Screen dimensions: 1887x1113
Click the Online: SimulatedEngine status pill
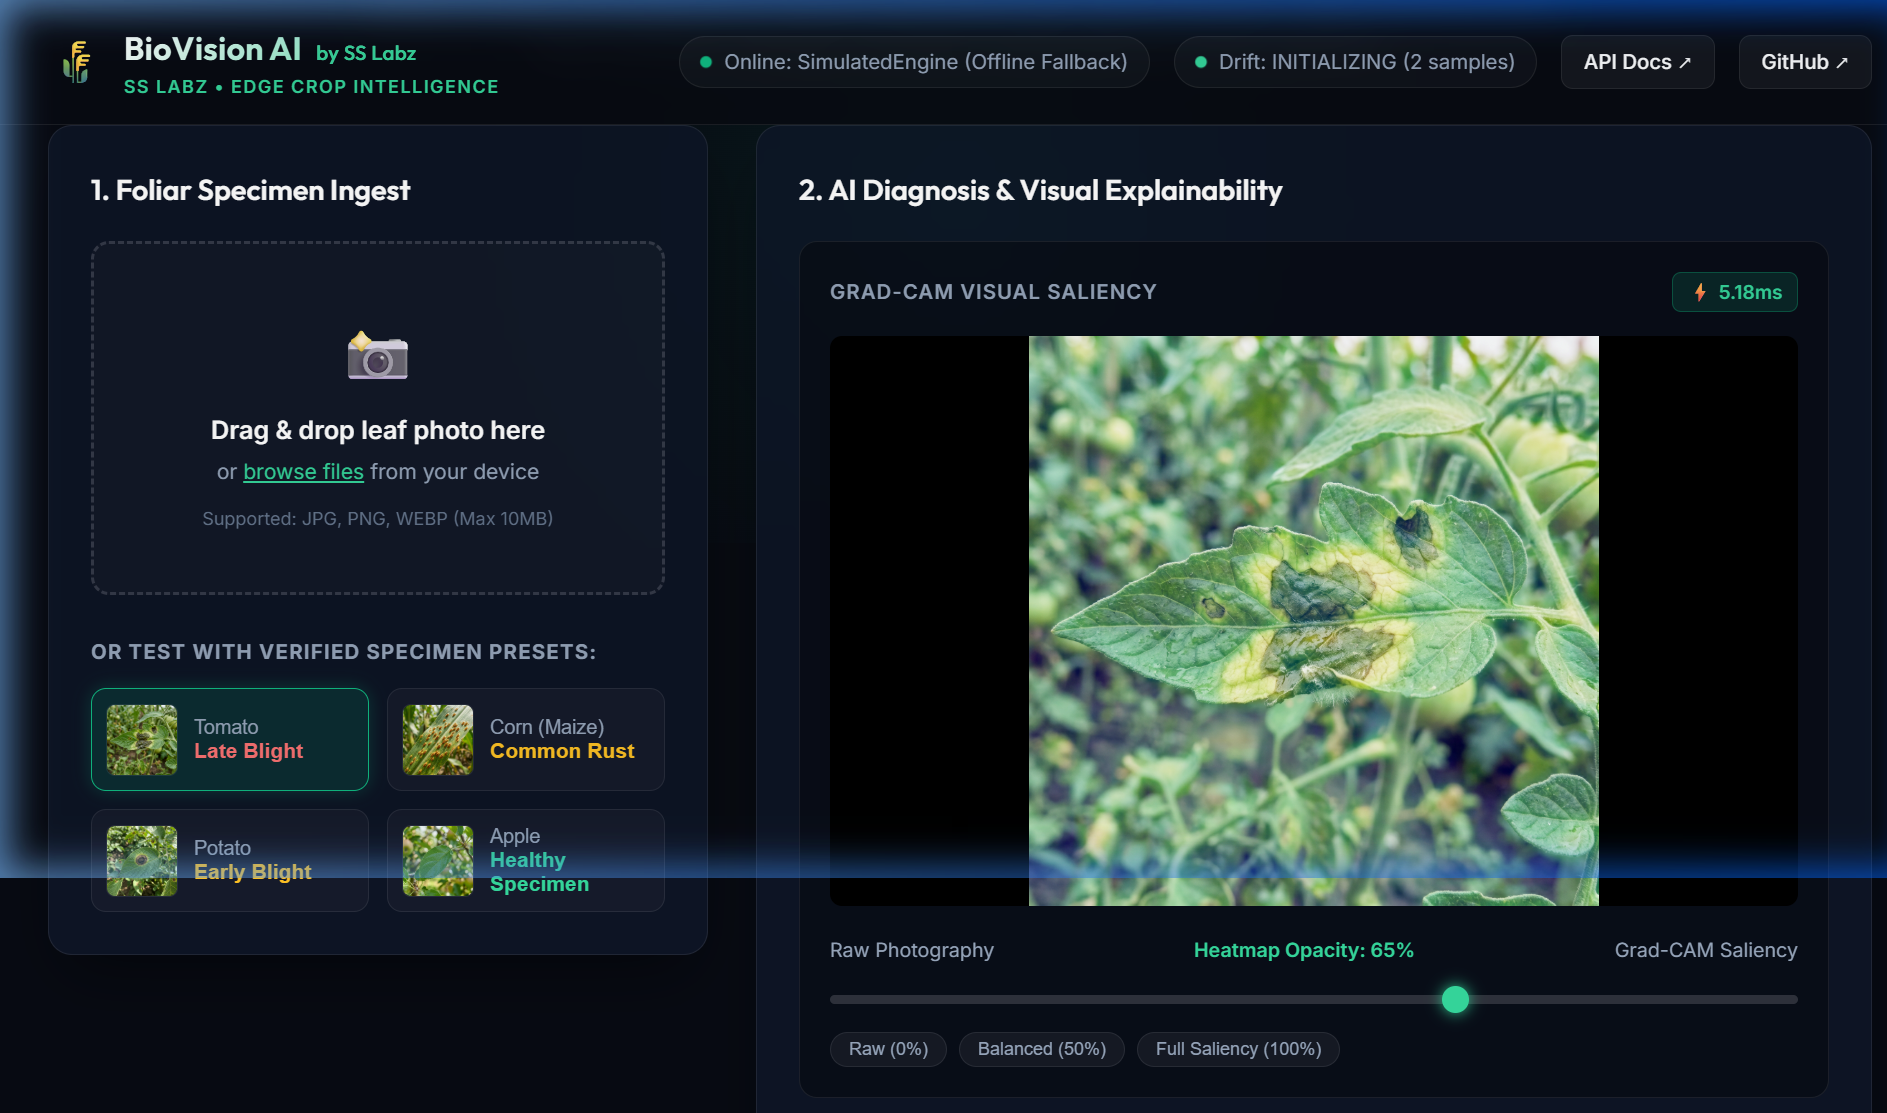pyautogui.click(x=914, y=62)
